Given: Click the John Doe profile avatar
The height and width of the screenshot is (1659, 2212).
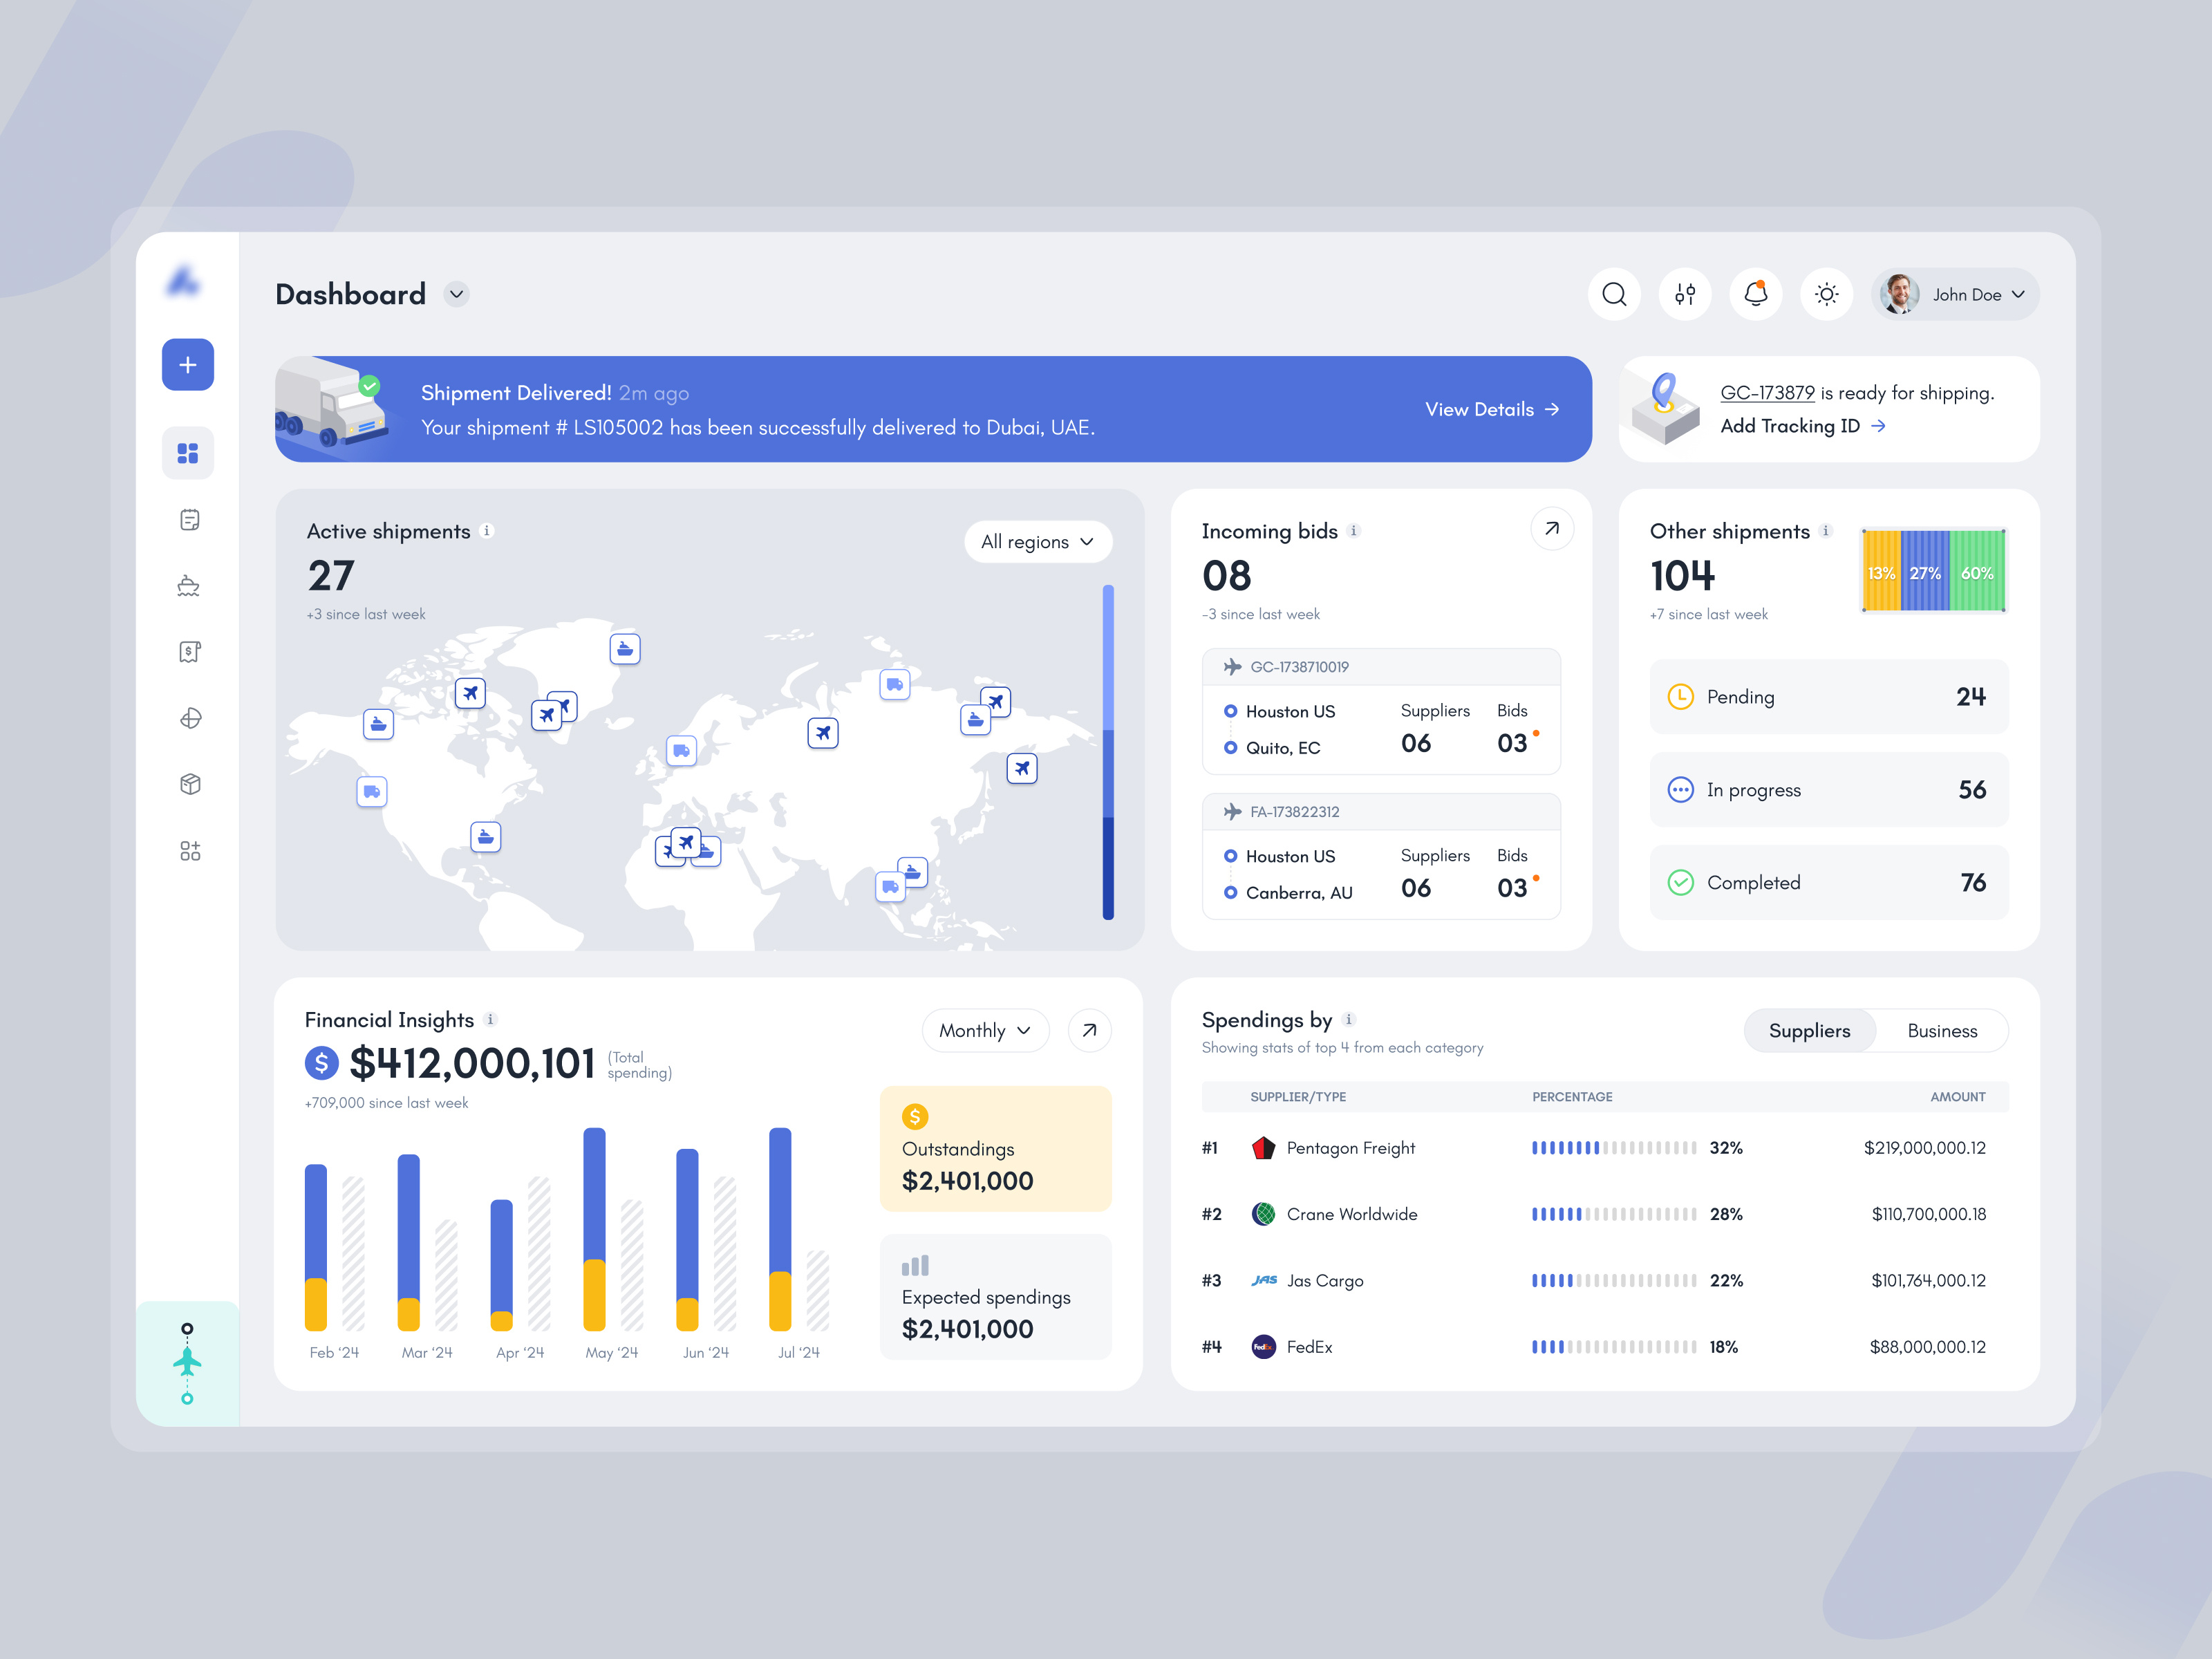Looking at the screenshot, I should [x=1900, y=294].
